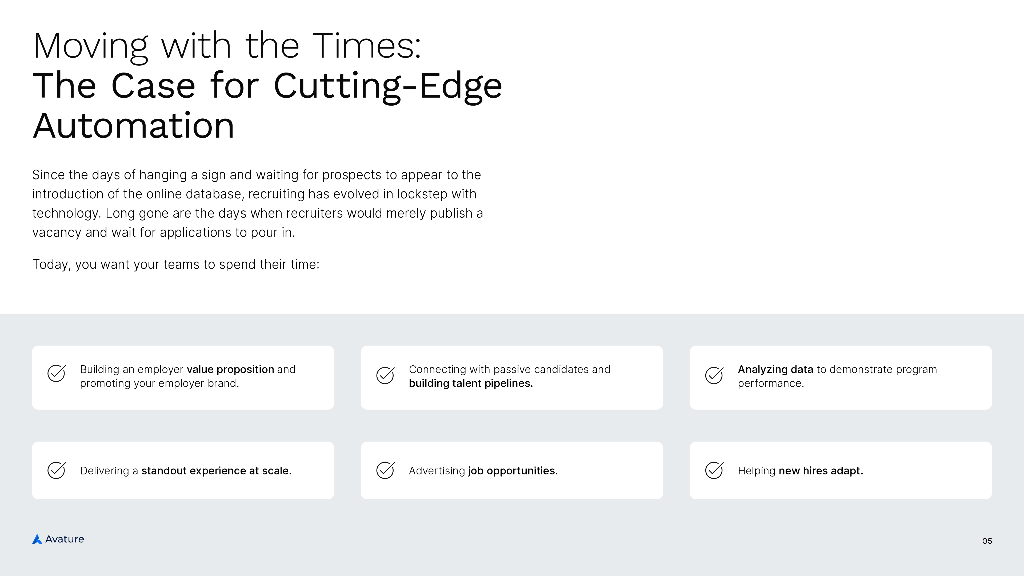Click the 'new hires adapt' bold text
The width and height of the screenshot is (1024, 576).
coord(820,470)
